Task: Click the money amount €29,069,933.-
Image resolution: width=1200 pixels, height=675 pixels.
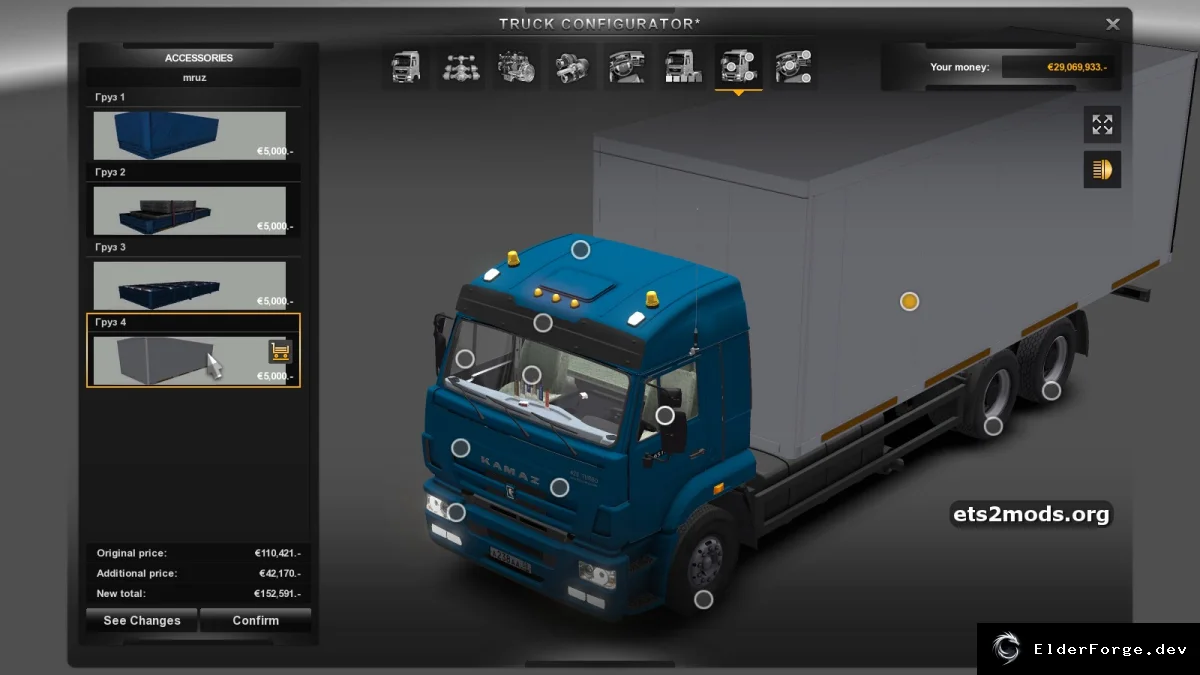Action: [1078, 67]
